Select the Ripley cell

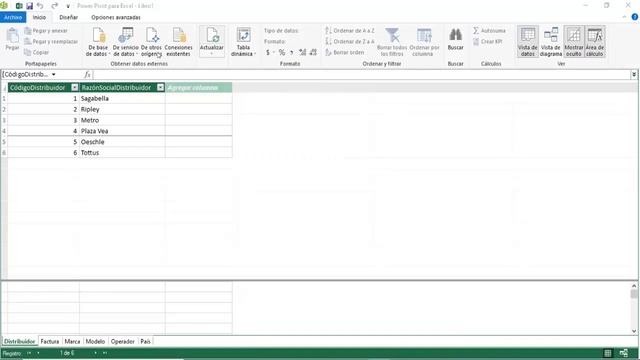point(122,109)
